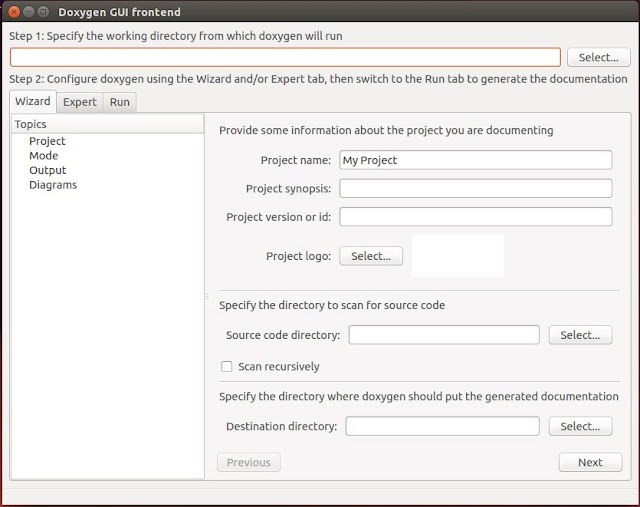Screen dimensions: 640x507
Task: Click the Source code directory field
Action: tap(444, 335)
